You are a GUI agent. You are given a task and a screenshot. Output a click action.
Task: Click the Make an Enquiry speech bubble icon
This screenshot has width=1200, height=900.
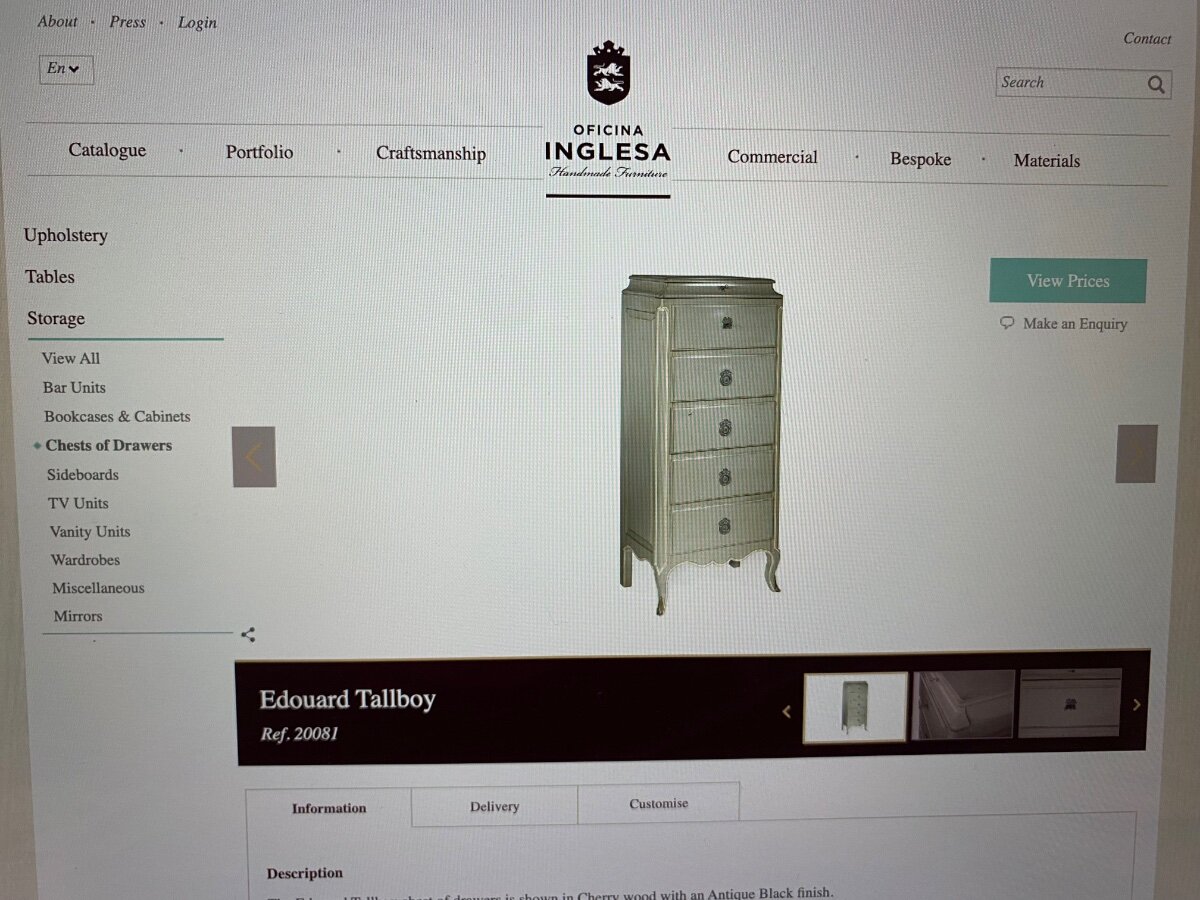[1007, 323]
